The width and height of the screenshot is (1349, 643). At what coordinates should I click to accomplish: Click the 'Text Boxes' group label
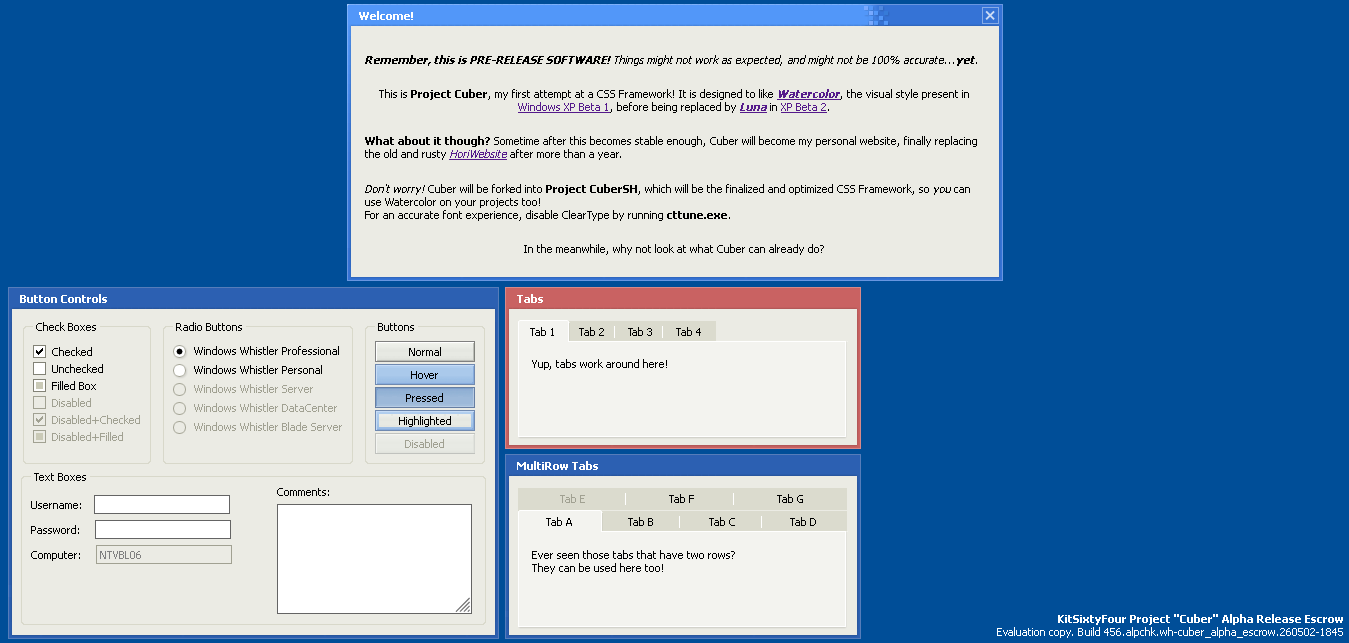pyautogui.click(x=60, y=477)
